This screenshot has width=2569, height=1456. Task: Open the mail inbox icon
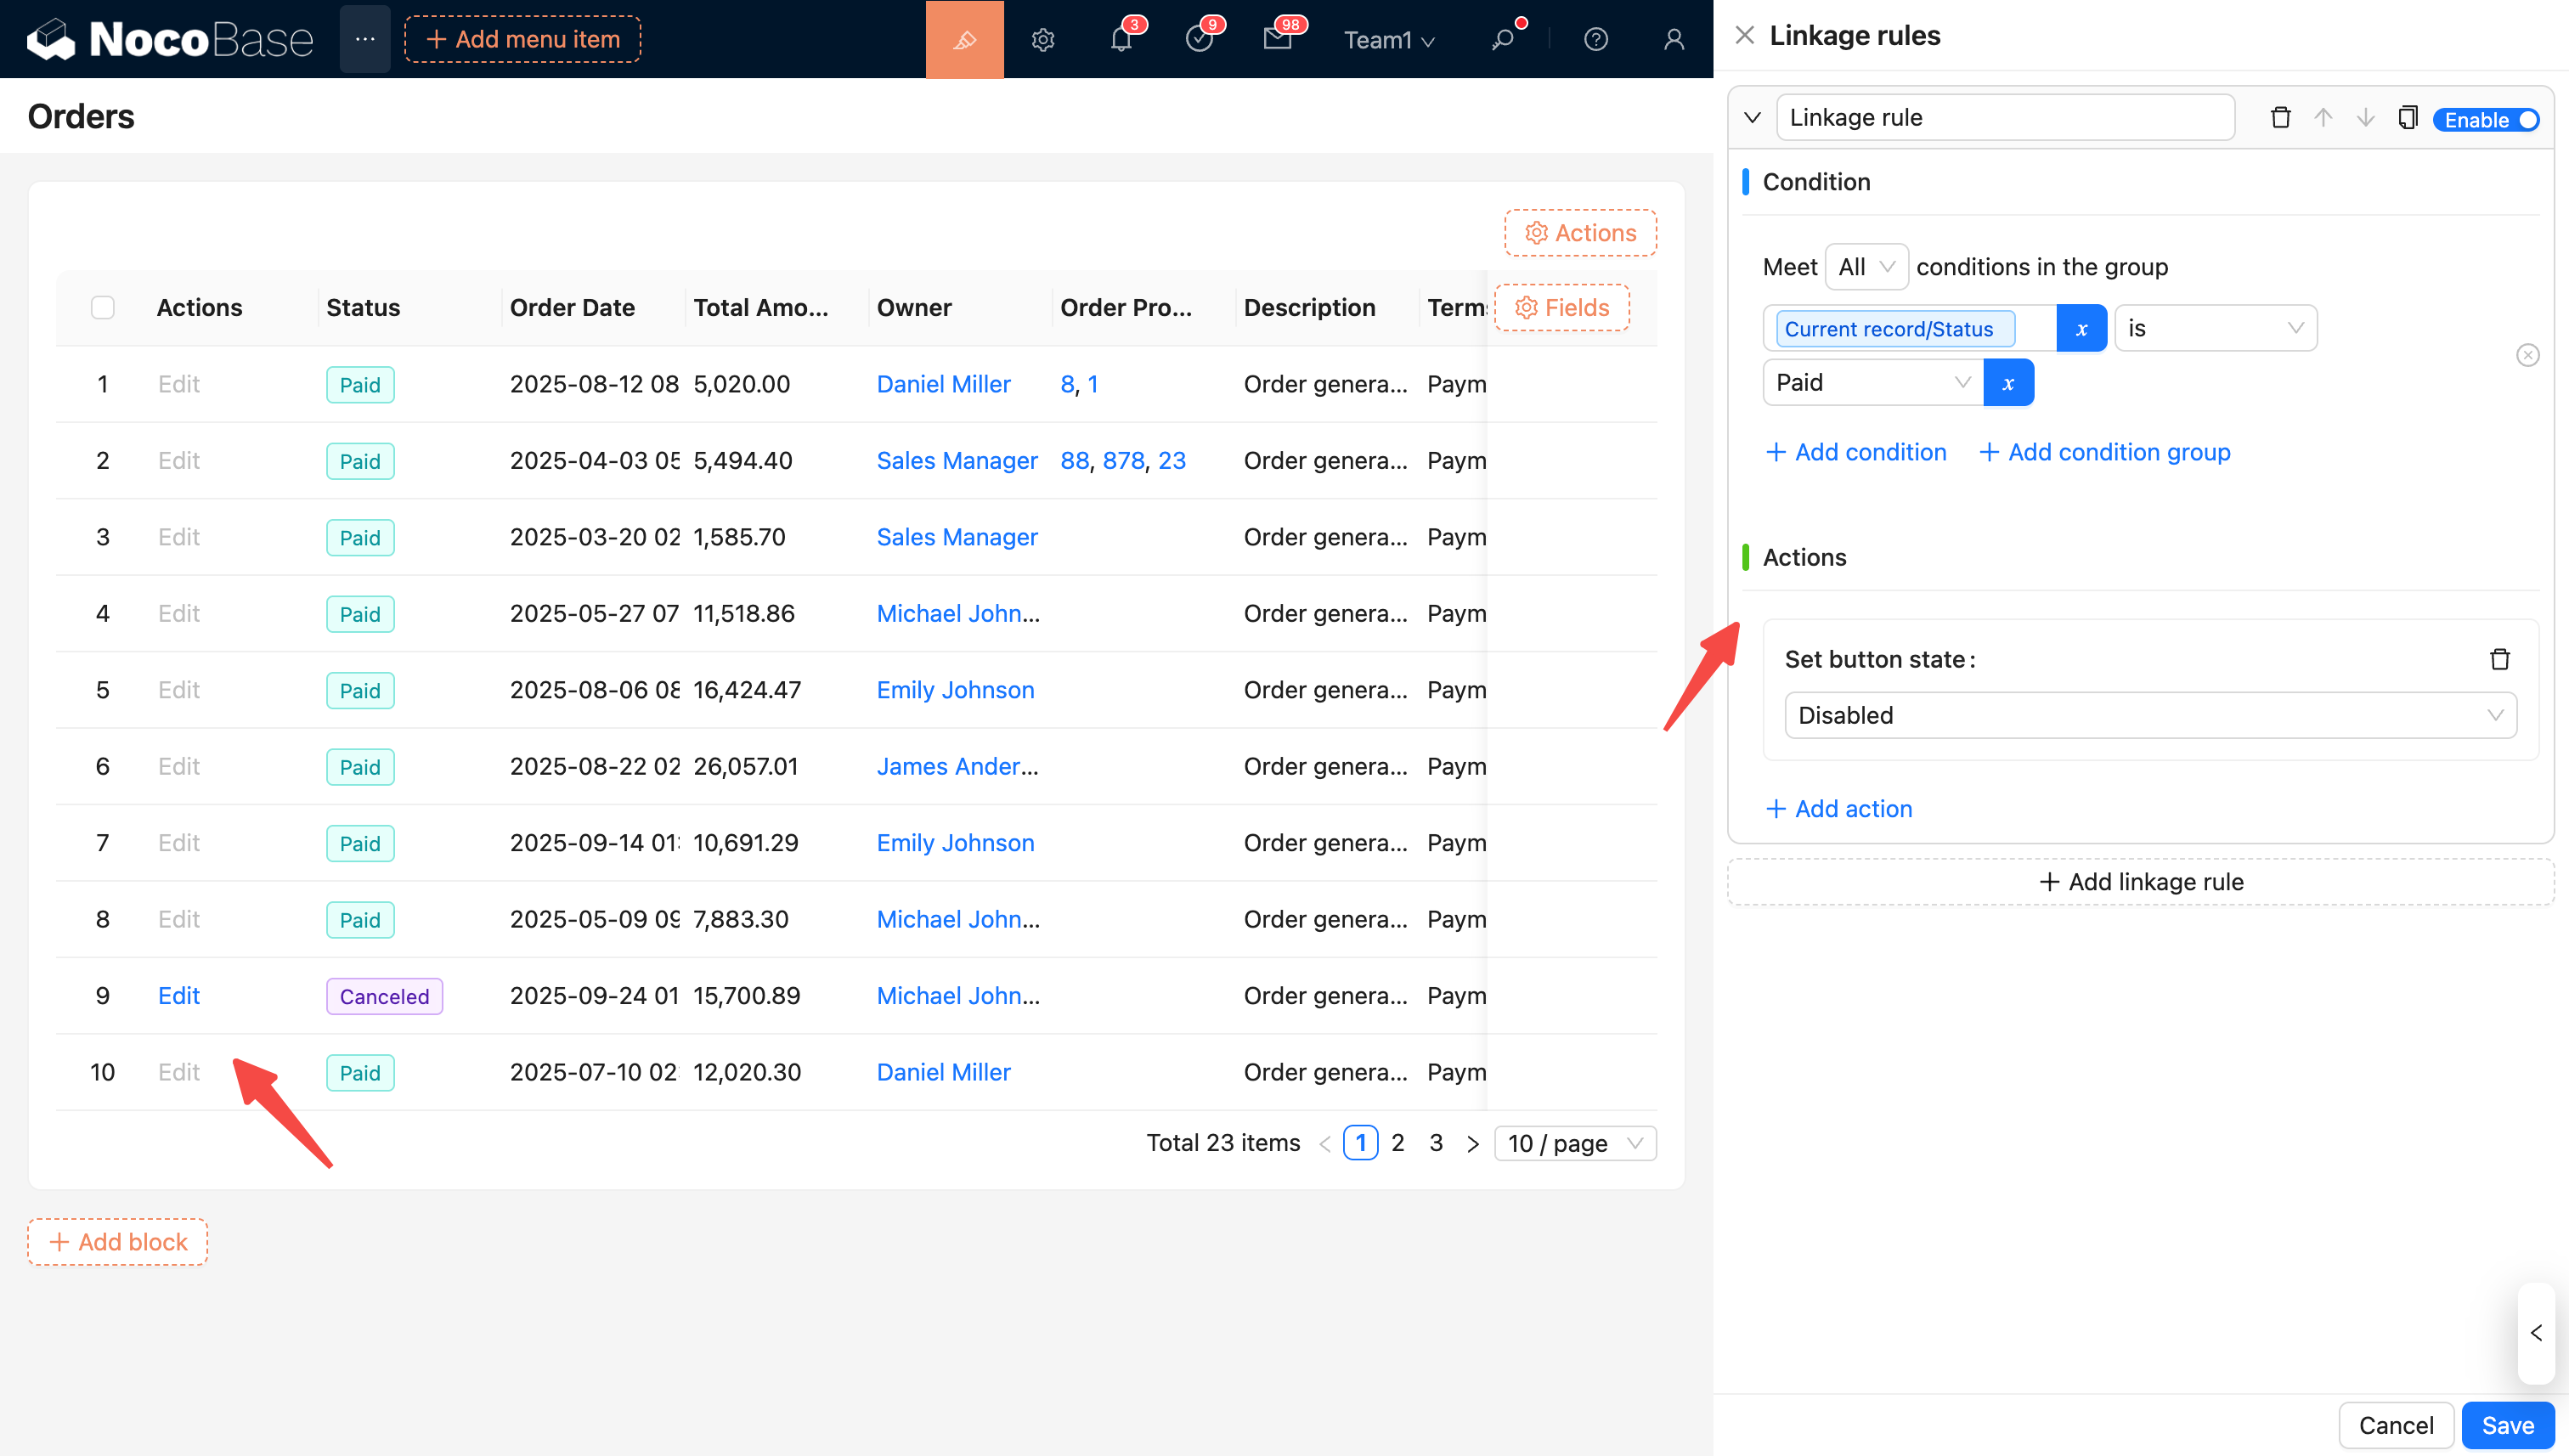pyautogui.click(x=1277, y=39)
